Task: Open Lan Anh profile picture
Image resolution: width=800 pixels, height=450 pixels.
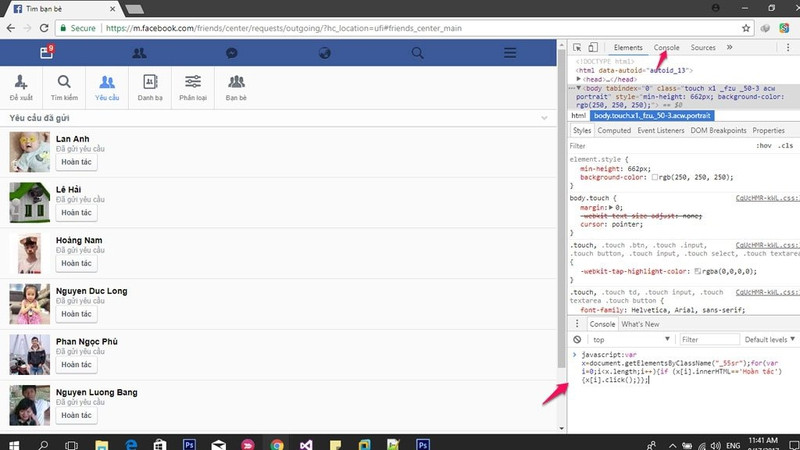Action: (x=30, y=152)
